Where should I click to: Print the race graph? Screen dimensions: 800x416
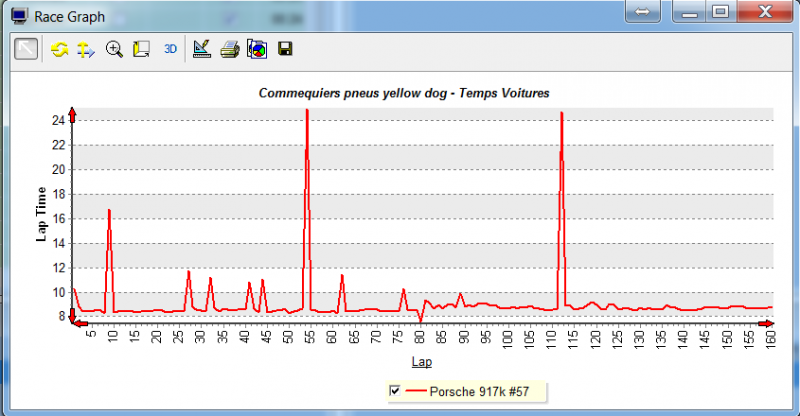click(229, 49)
